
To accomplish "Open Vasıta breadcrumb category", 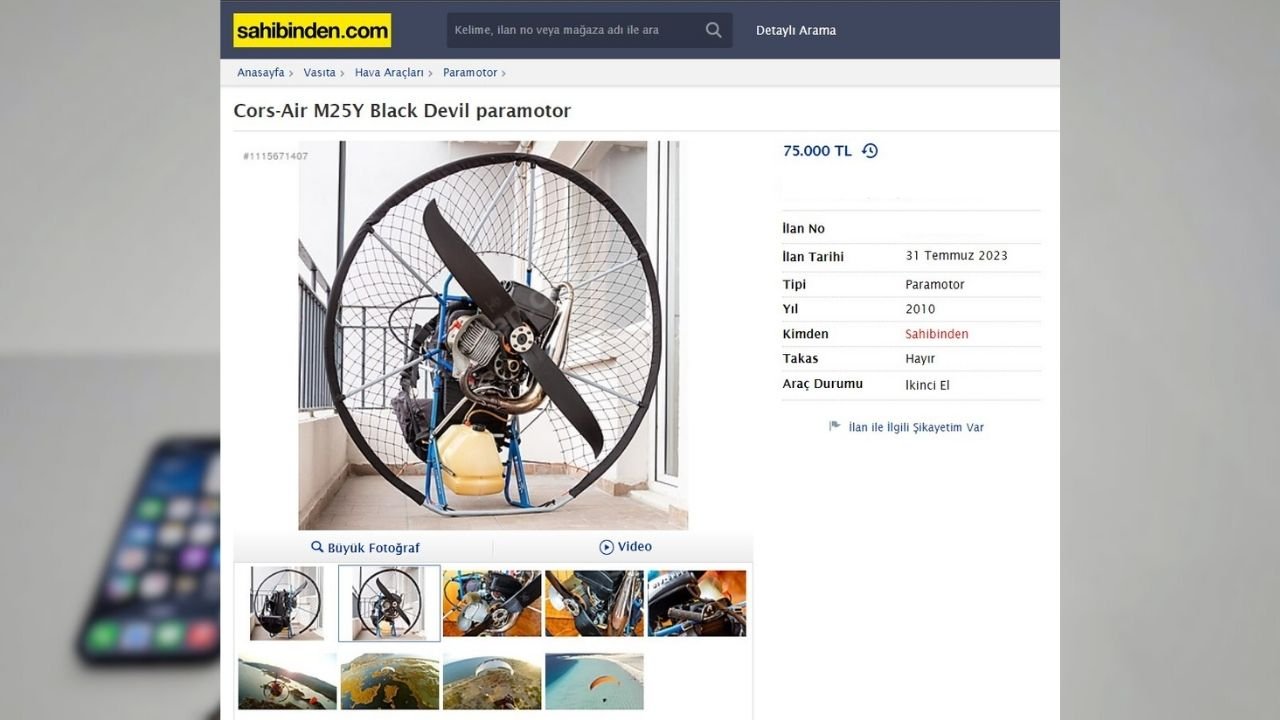I will click(x=319, y=73).
